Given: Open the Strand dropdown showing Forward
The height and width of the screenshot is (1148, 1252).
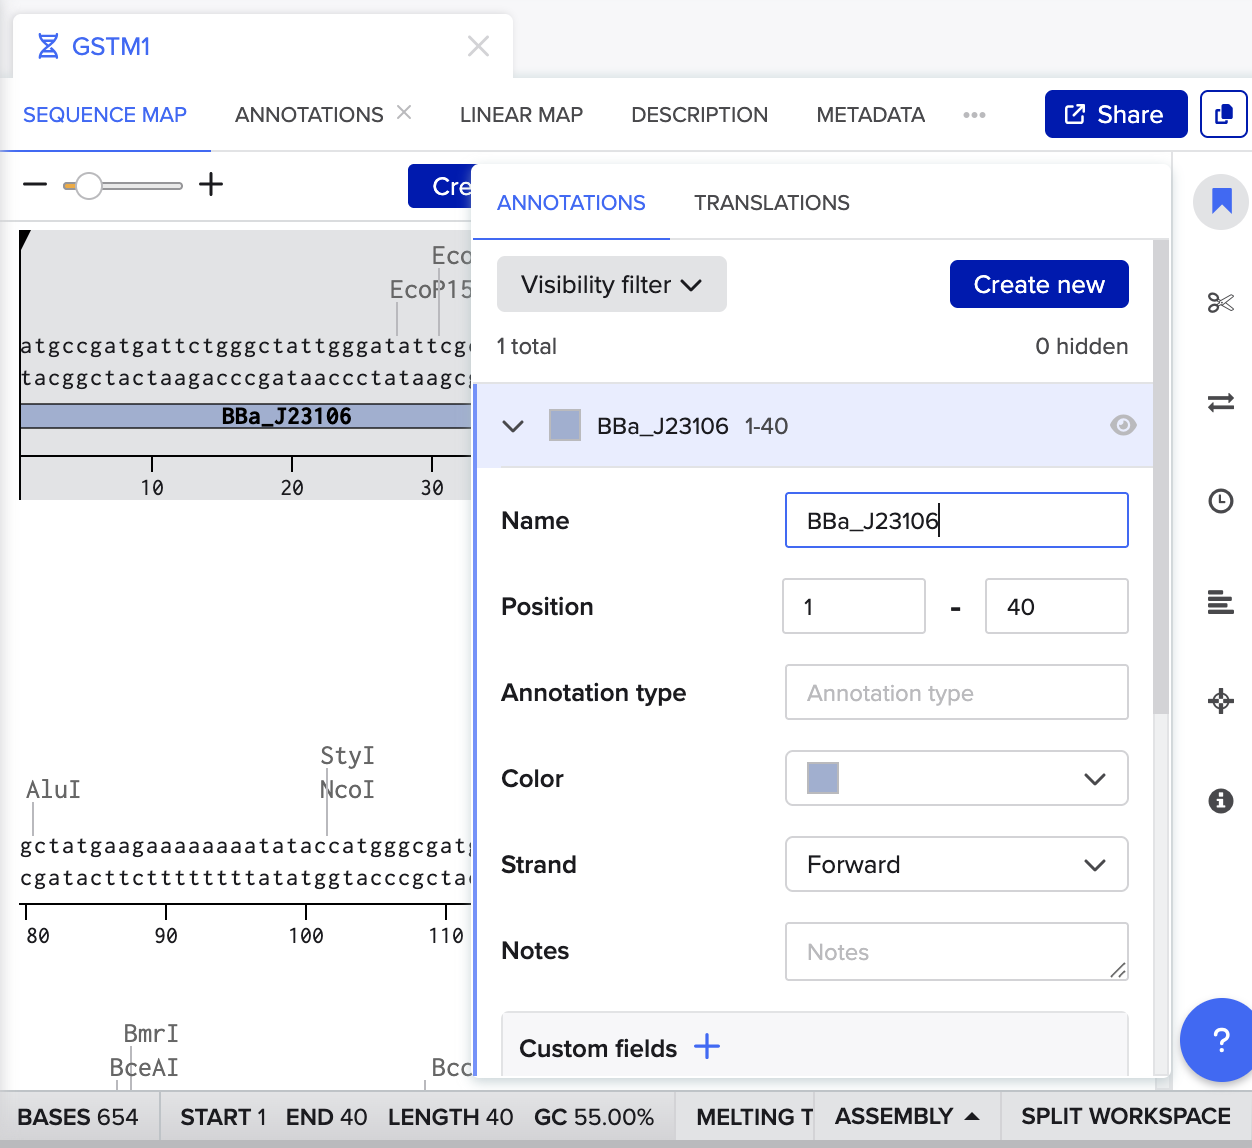Looking at the screenshot, I should [956, 864].
